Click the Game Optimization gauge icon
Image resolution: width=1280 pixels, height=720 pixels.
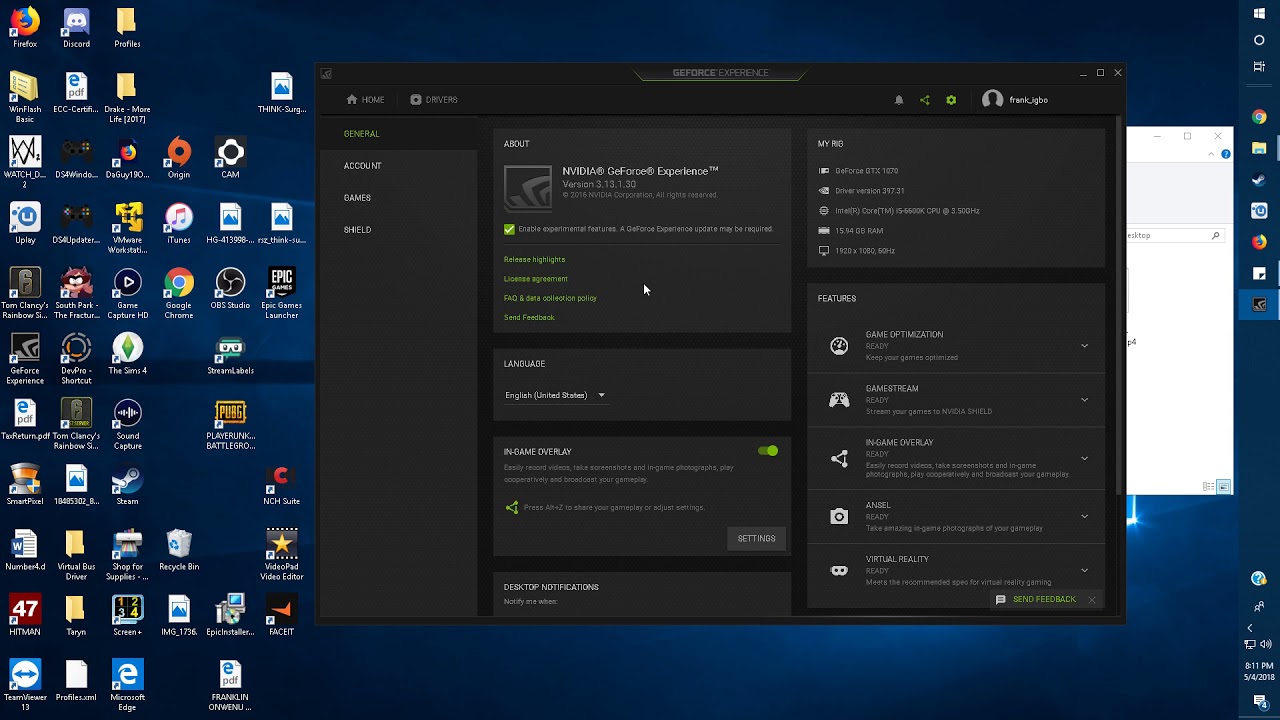(x=839, y=346)
